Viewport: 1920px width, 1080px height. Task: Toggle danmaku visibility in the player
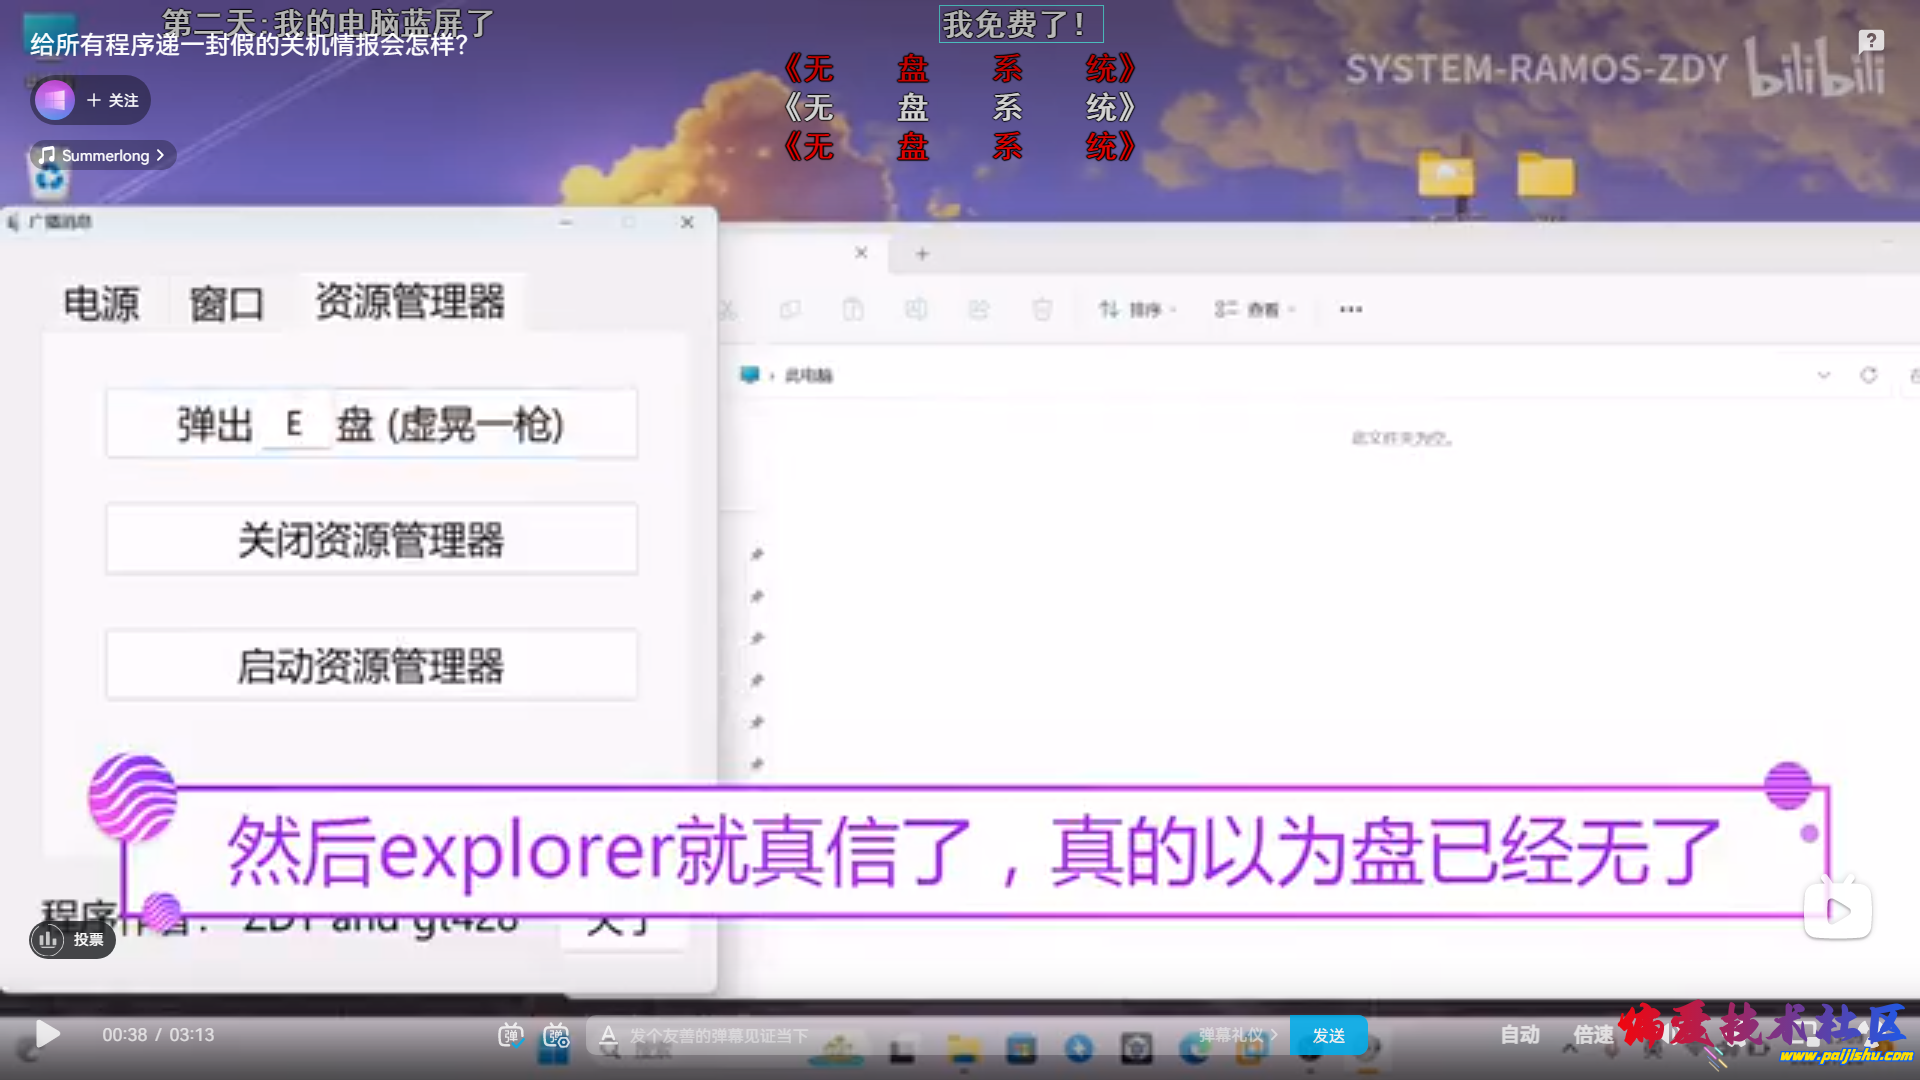coord(511,1035)
